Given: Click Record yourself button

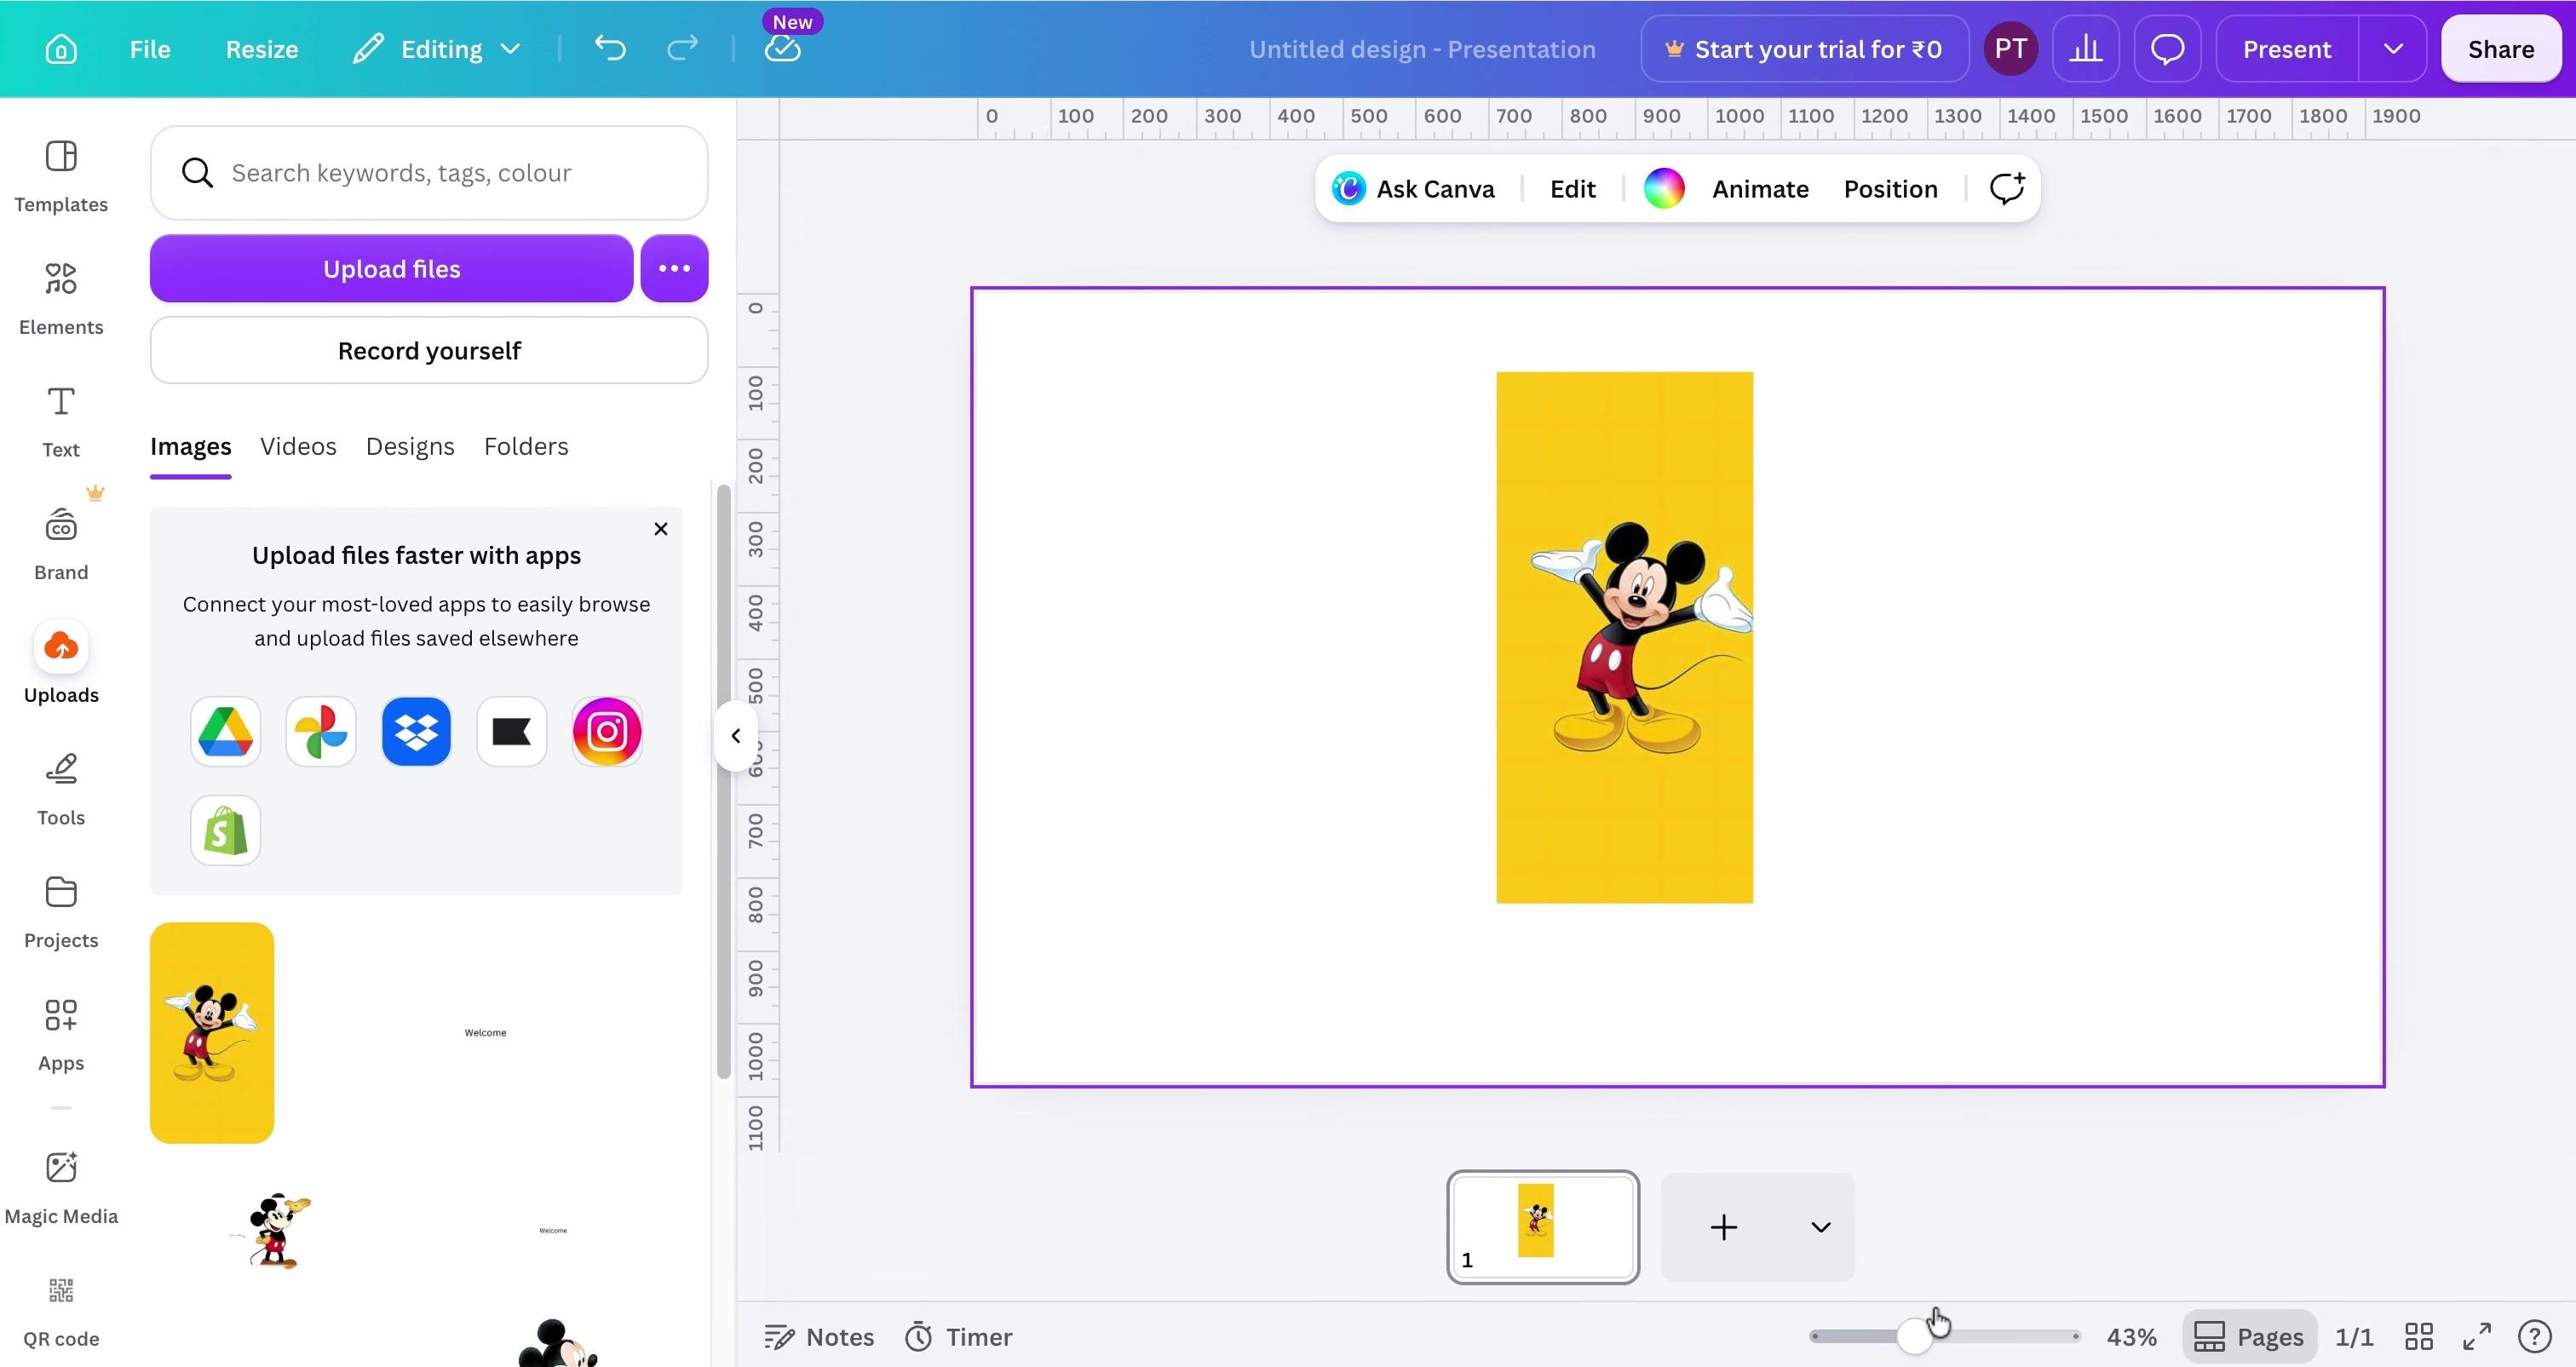Looking at the screenshot, I should pyautogui.click(x=429, y=350).
